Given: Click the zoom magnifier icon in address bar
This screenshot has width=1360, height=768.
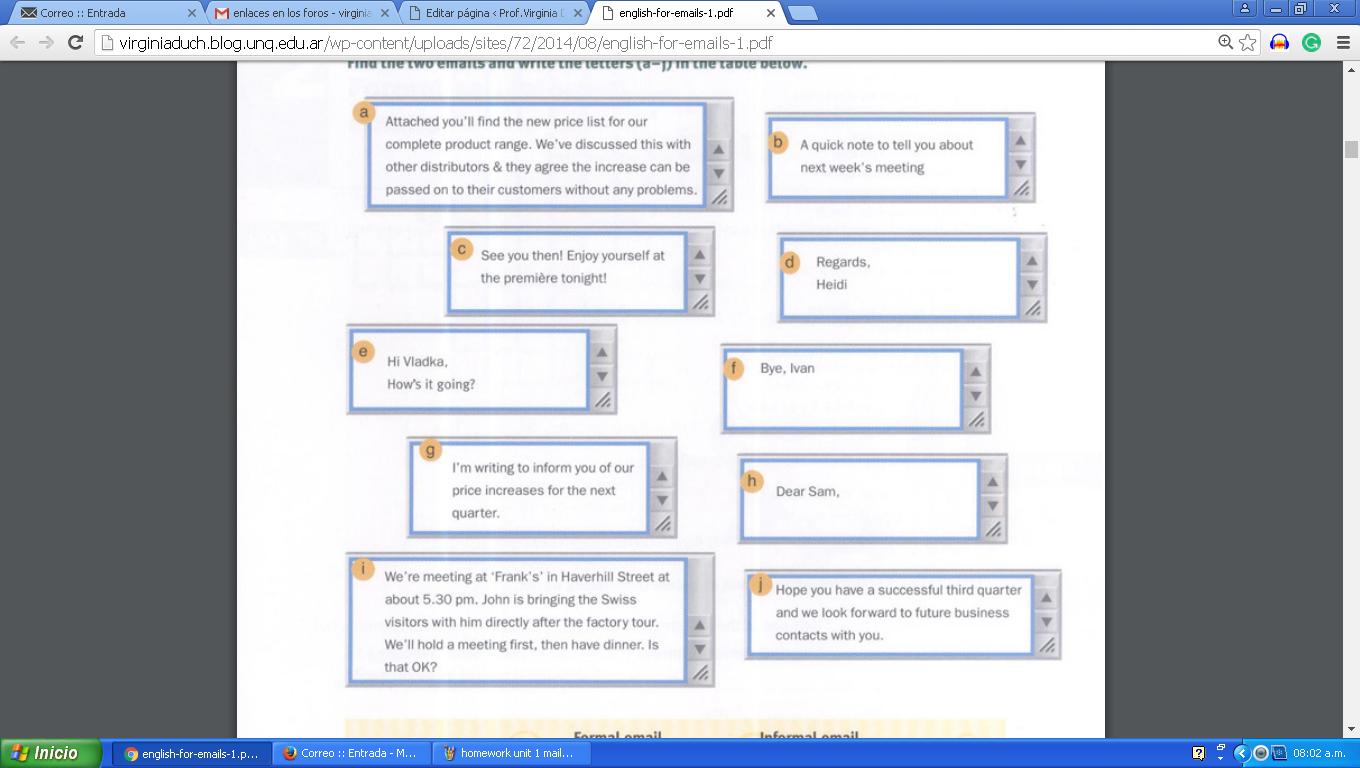Looking at the screenshot, I should [x=1225, y=42].
